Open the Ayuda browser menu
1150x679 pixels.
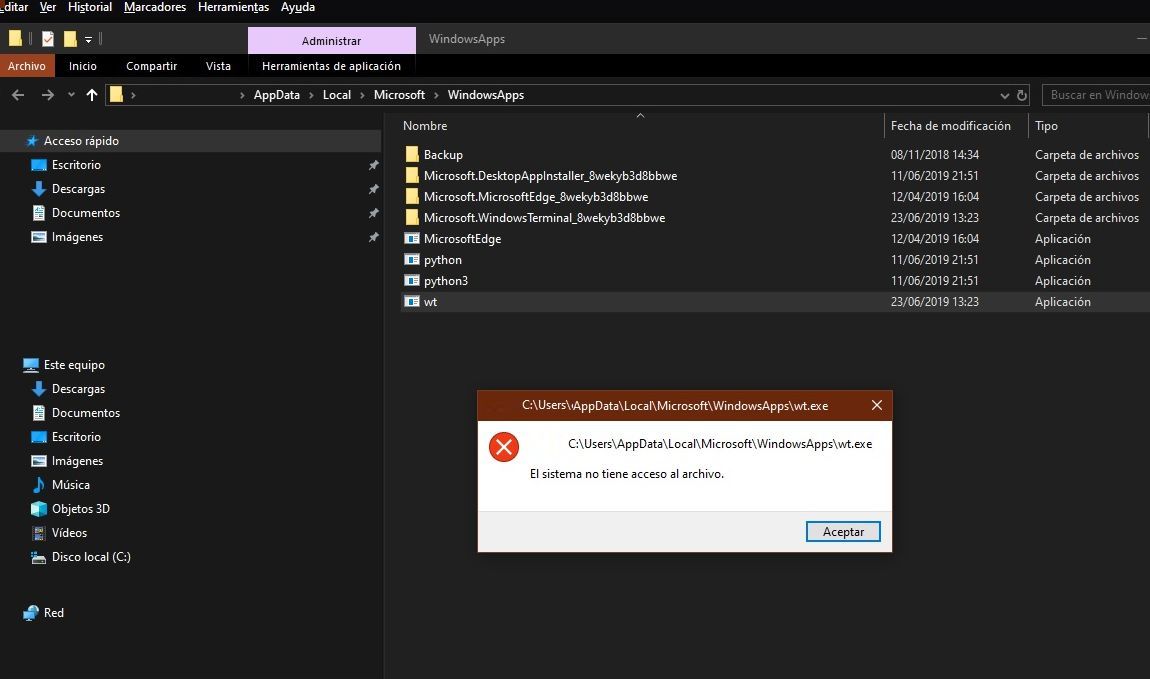(x=298, y=7)
